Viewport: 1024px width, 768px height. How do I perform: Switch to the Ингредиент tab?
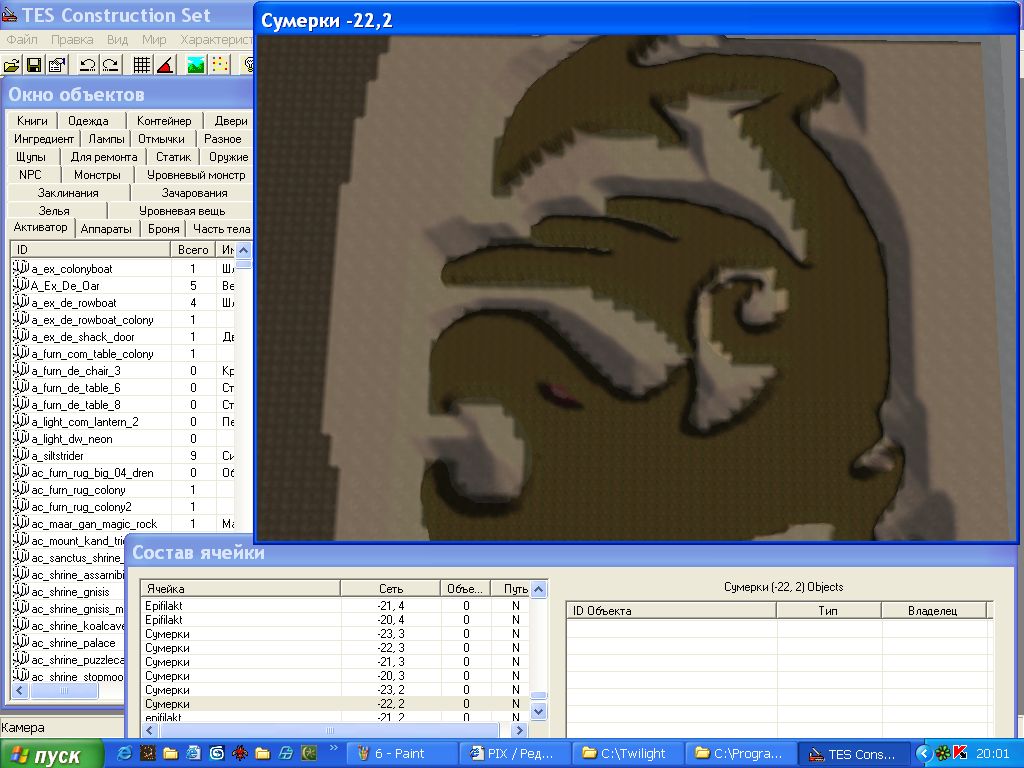coord(44,139)
